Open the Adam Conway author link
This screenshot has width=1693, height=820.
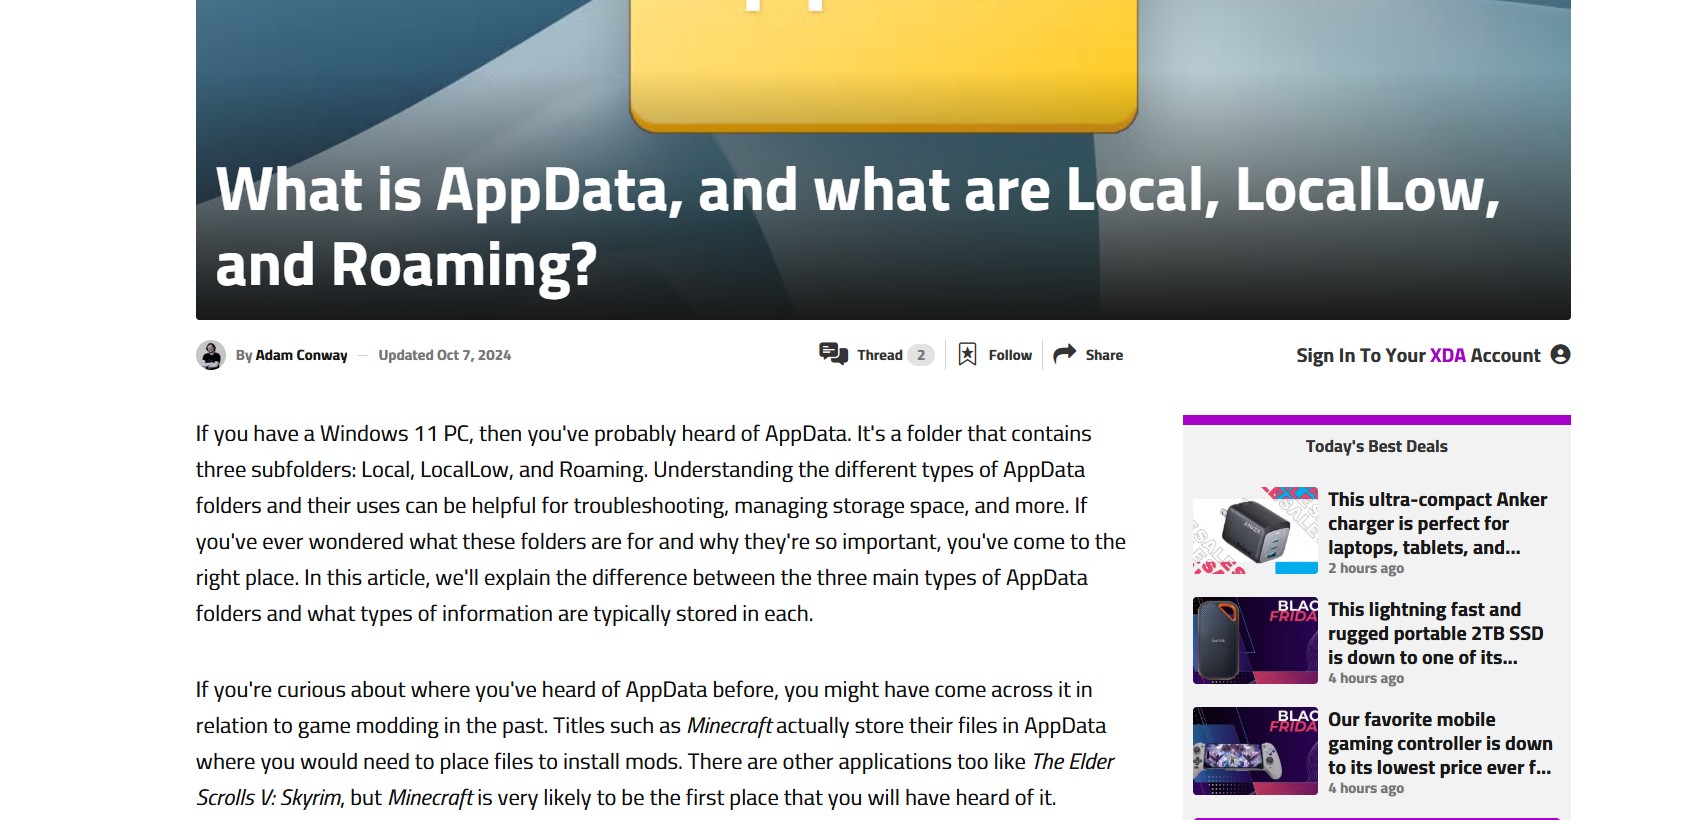tap(301, 355)
